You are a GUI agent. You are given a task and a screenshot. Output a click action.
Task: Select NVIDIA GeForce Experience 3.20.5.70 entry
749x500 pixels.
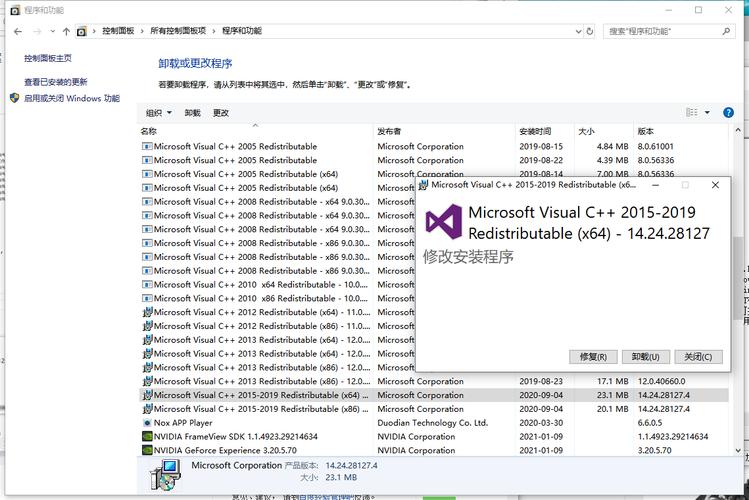(x=434, y=450)
